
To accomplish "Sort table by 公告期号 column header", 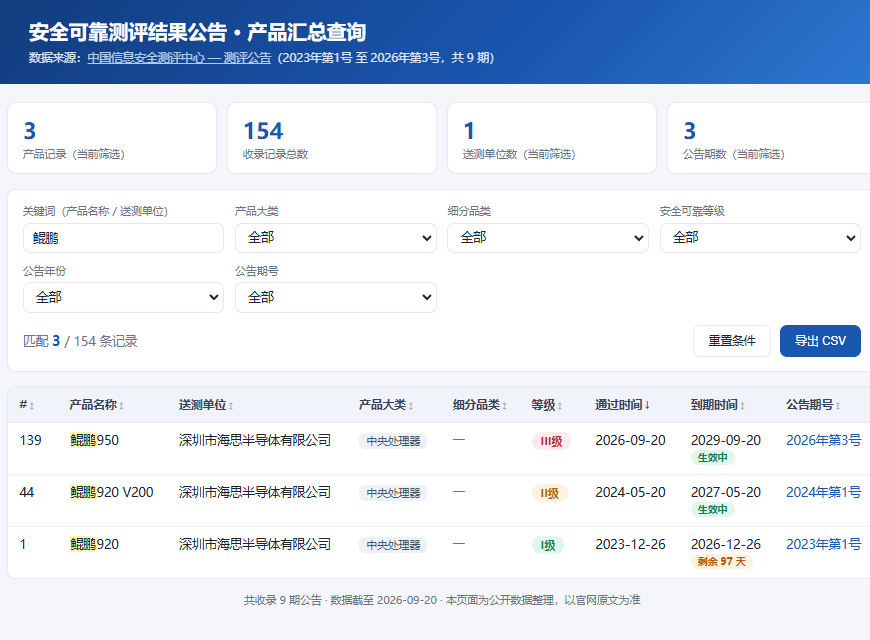I will click(x=813, y=405).
